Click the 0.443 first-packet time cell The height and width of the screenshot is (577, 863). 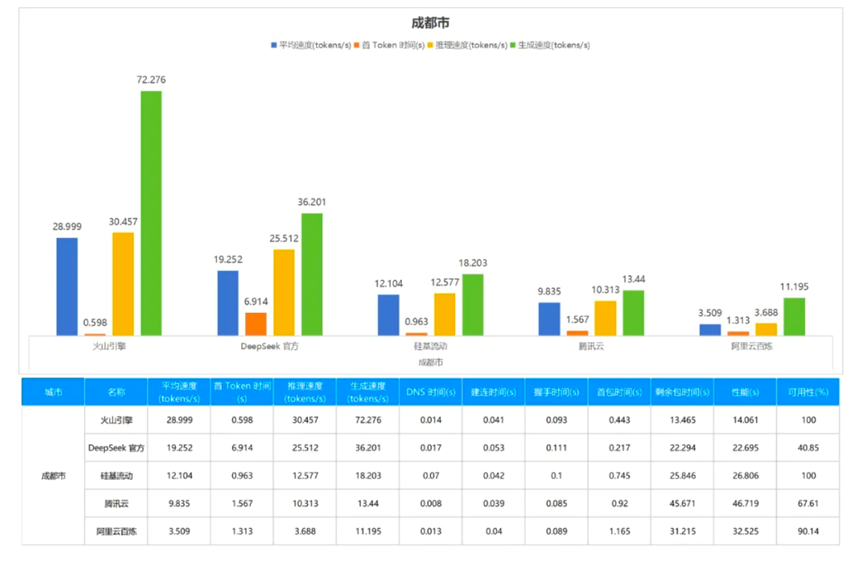pyautogui.click(x=620, y=420)
